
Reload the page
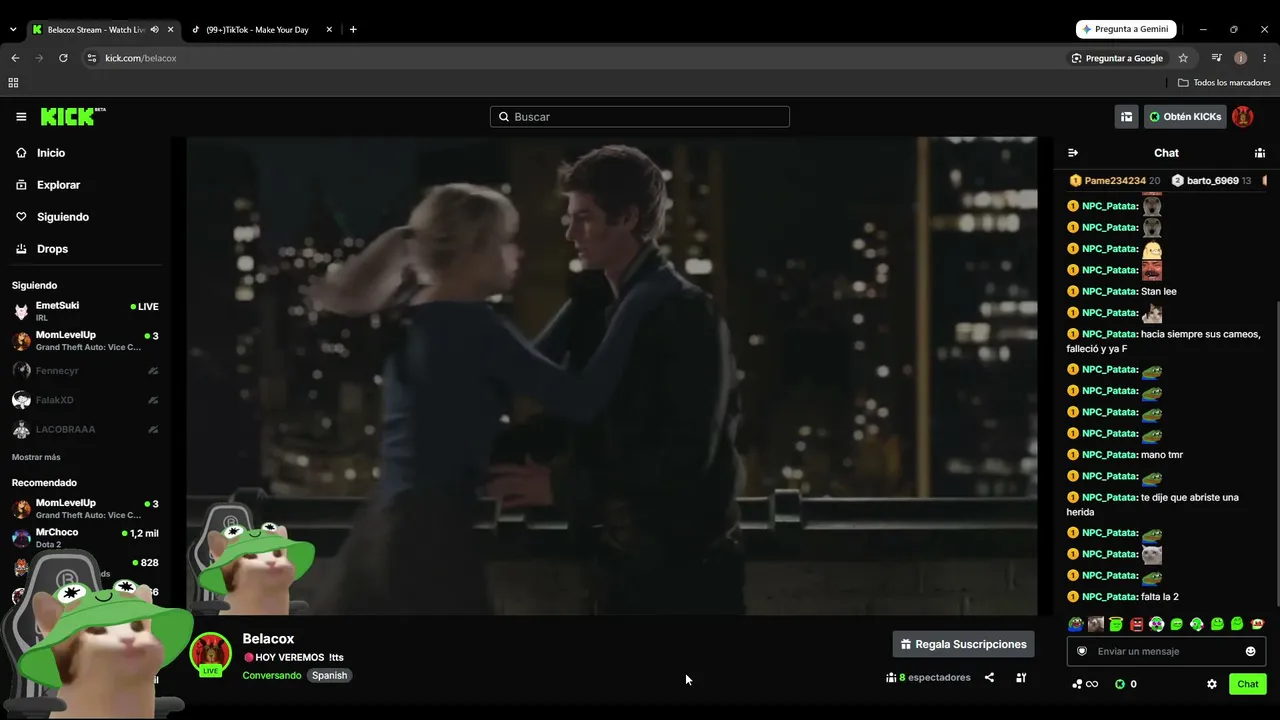point(63,58)
